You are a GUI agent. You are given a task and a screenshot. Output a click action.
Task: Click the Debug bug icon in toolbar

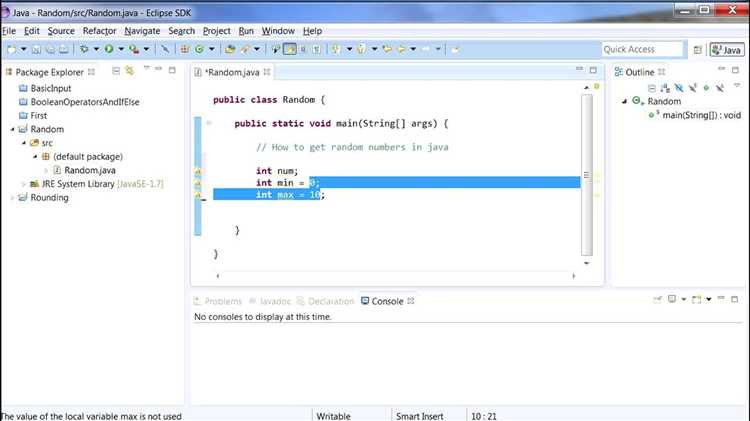84,49
